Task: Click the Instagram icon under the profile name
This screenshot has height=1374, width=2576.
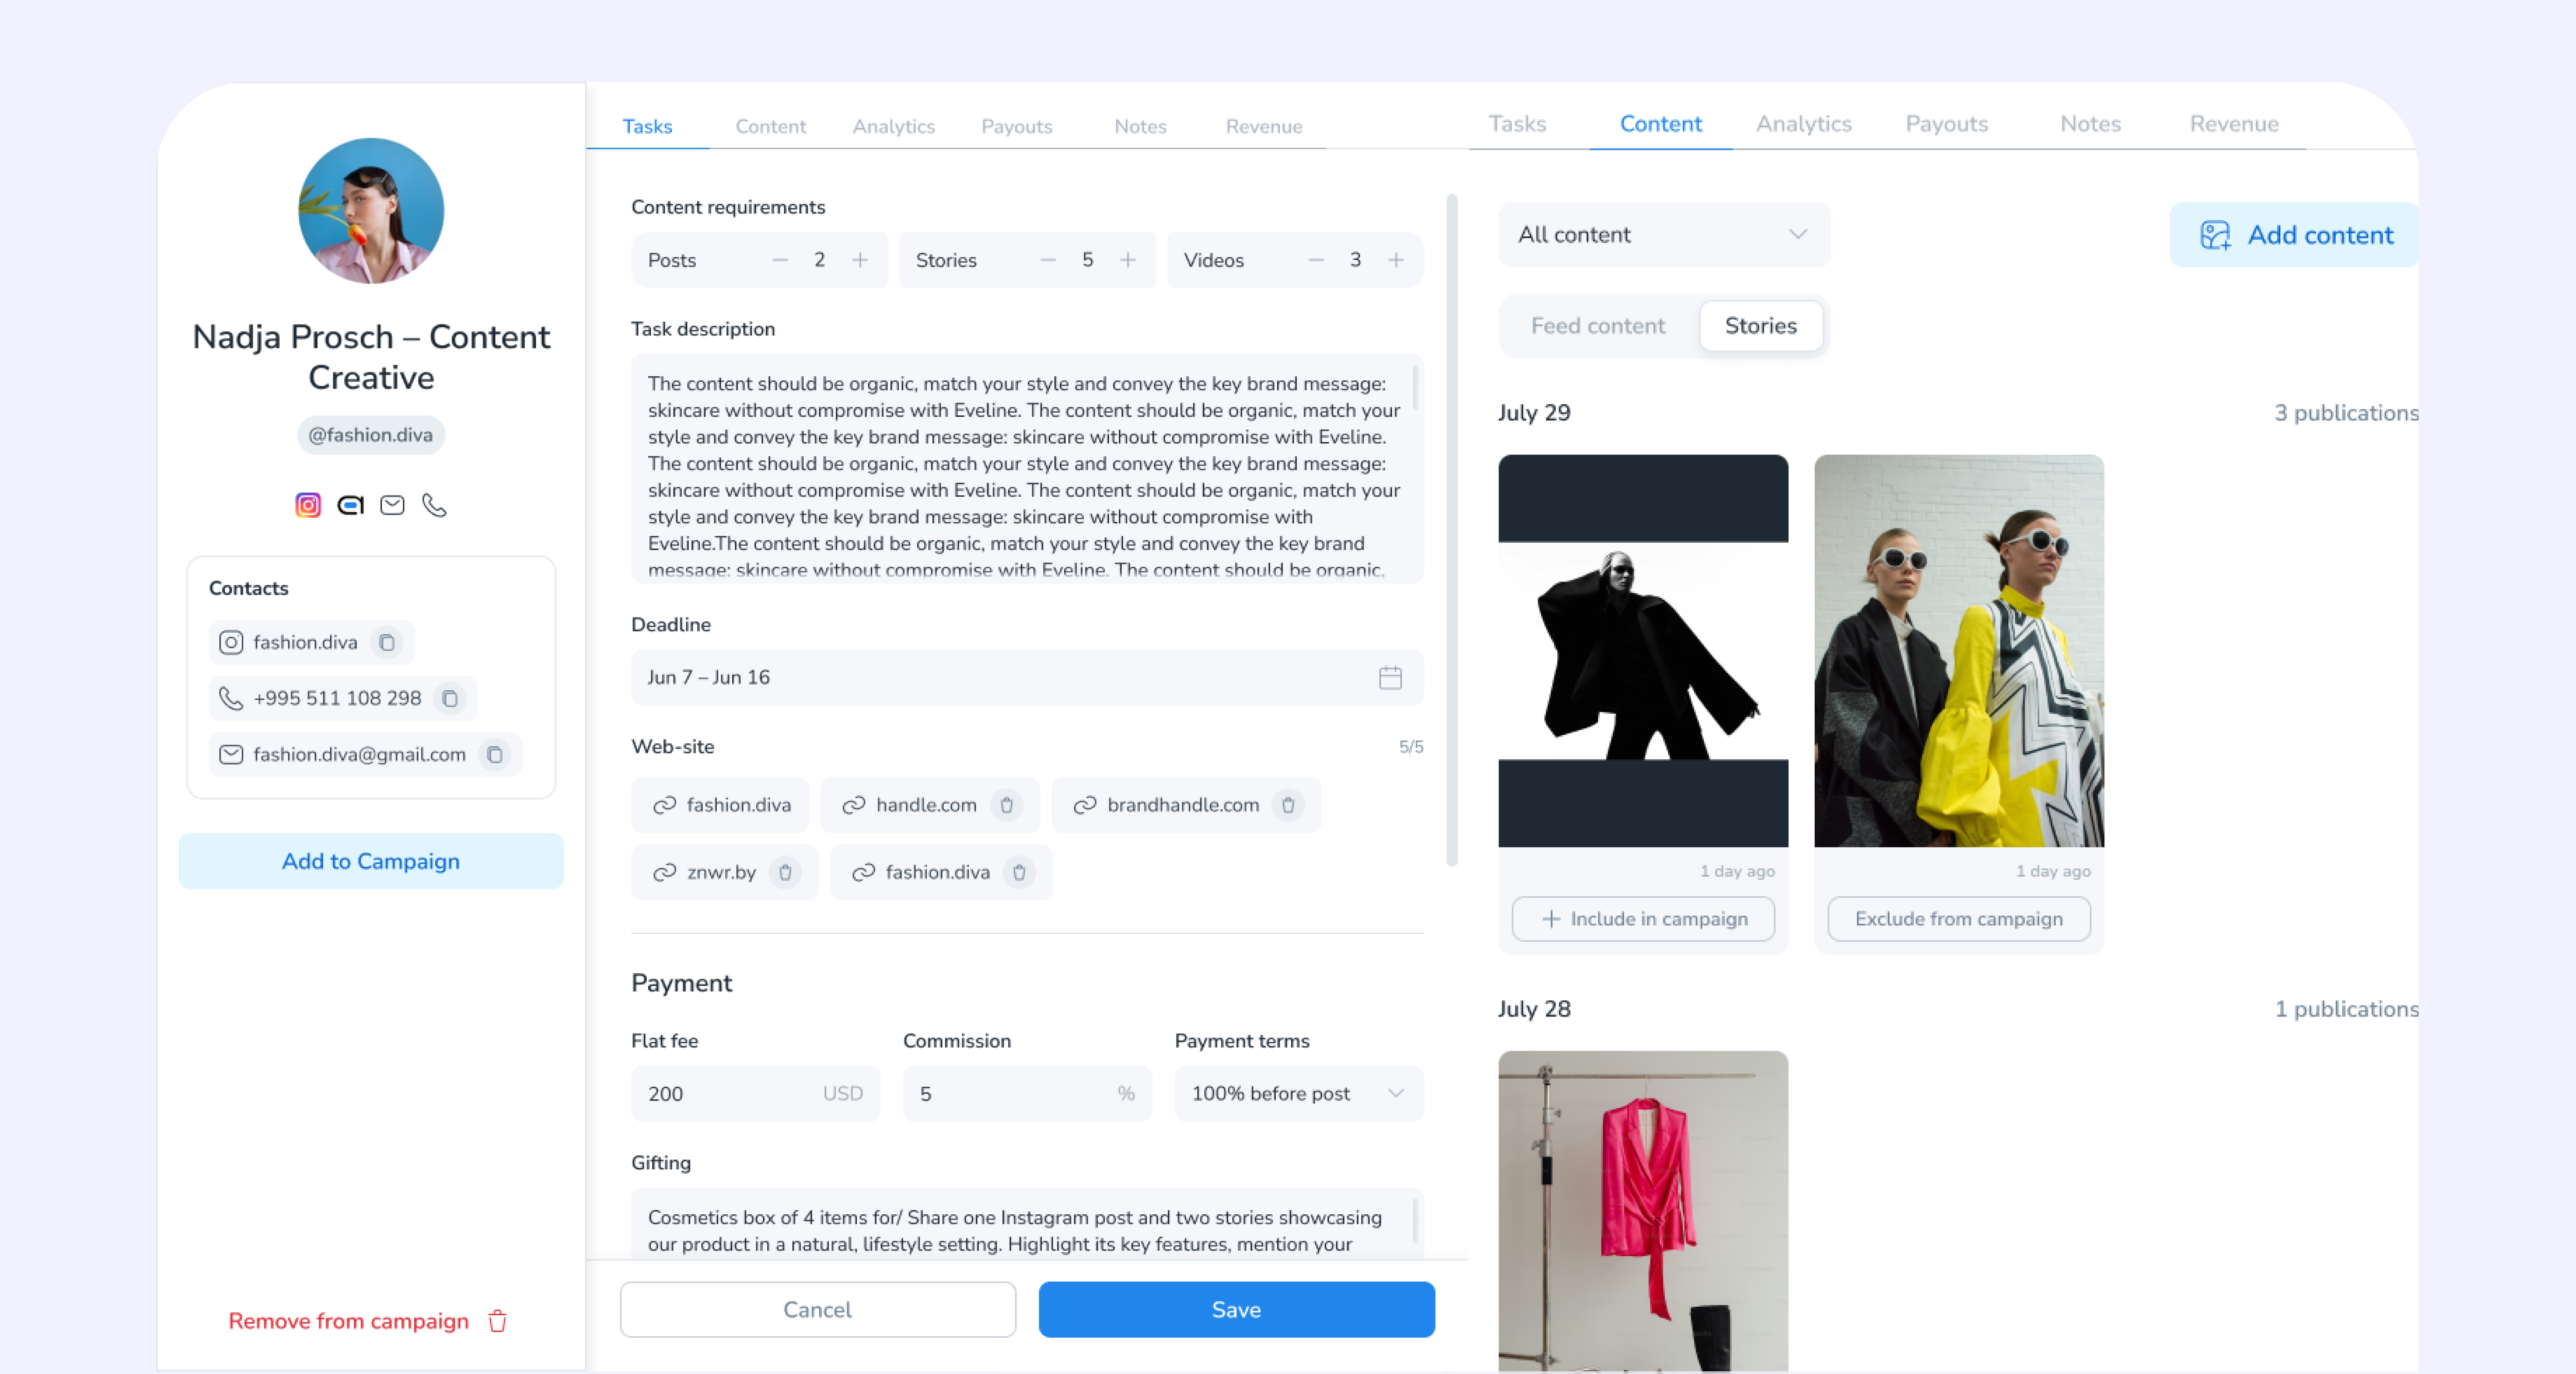Action: pos(308,505)
